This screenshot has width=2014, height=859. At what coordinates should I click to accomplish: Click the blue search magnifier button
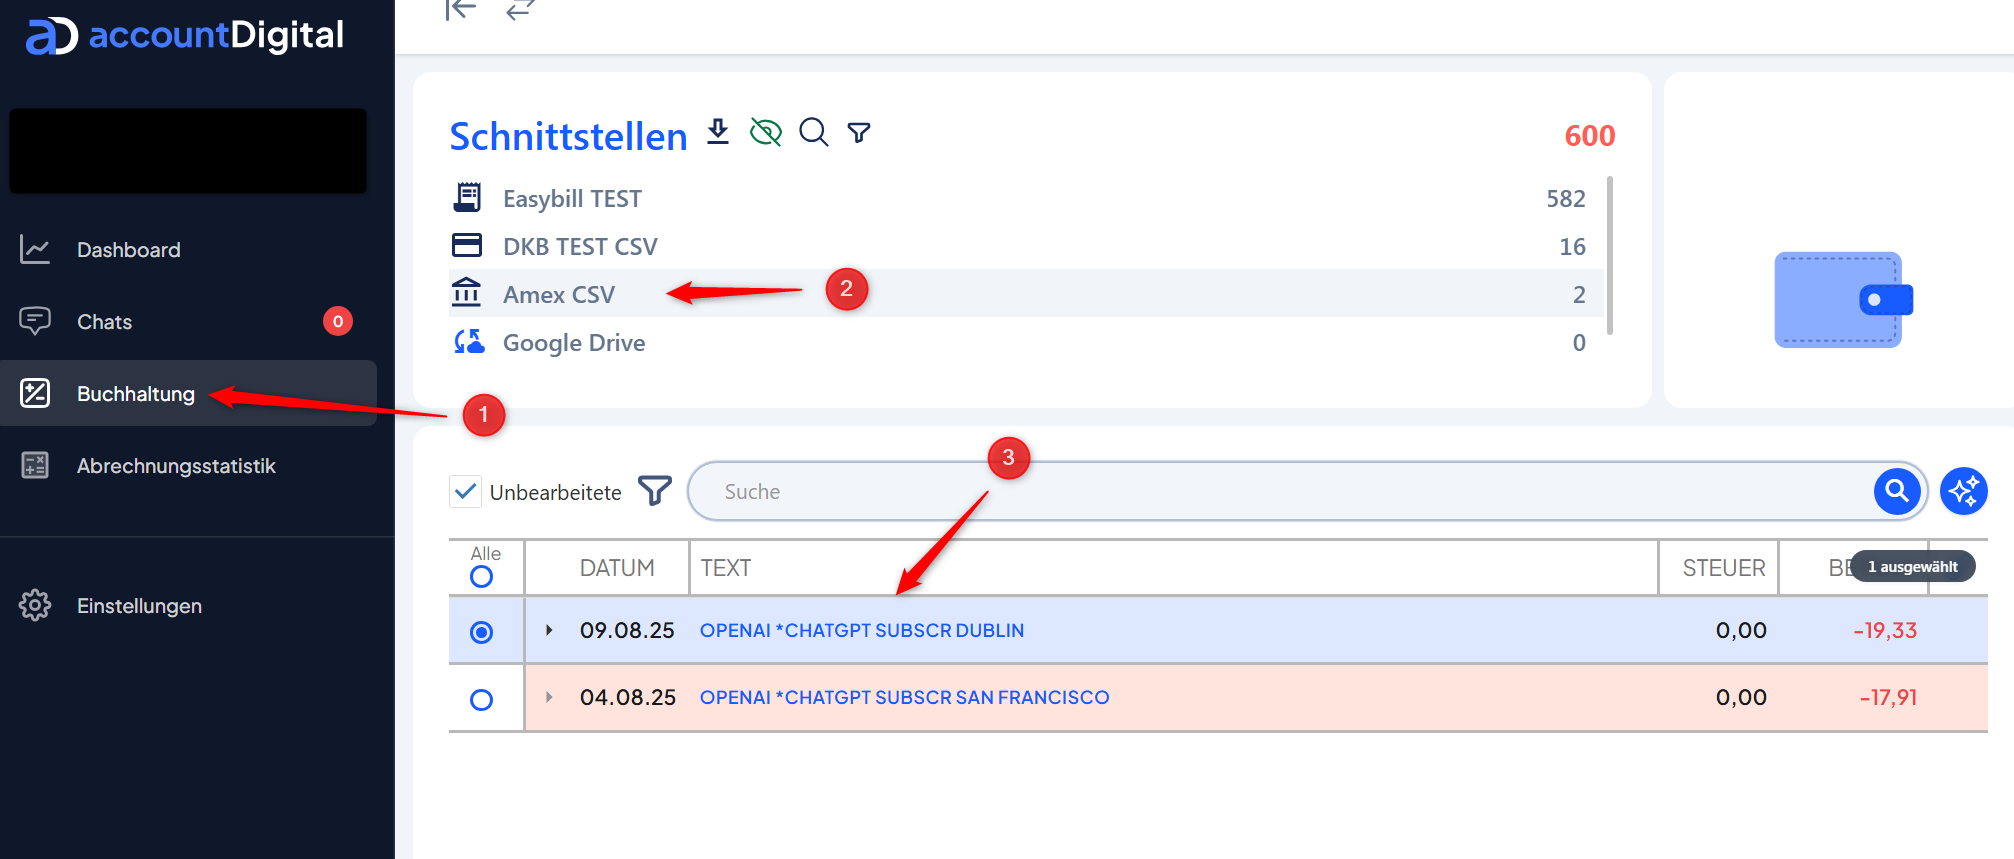(x=1897, y=491)
